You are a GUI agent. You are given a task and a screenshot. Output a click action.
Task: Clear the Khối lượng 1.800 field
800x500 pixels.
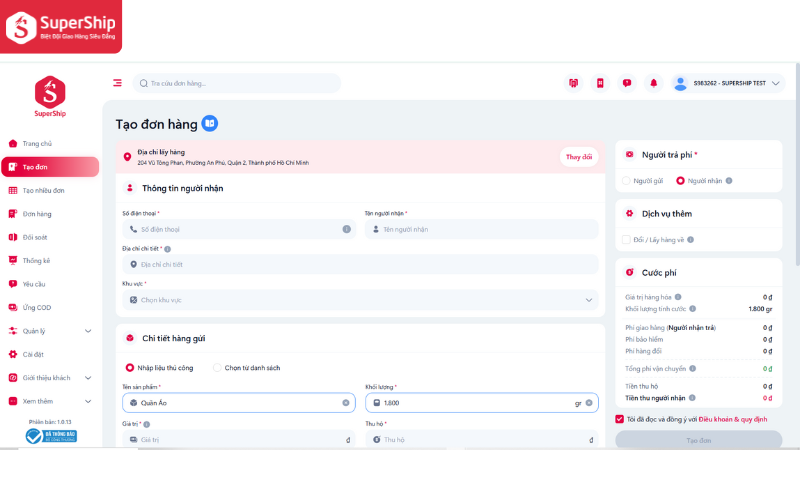tap(589, 403)
